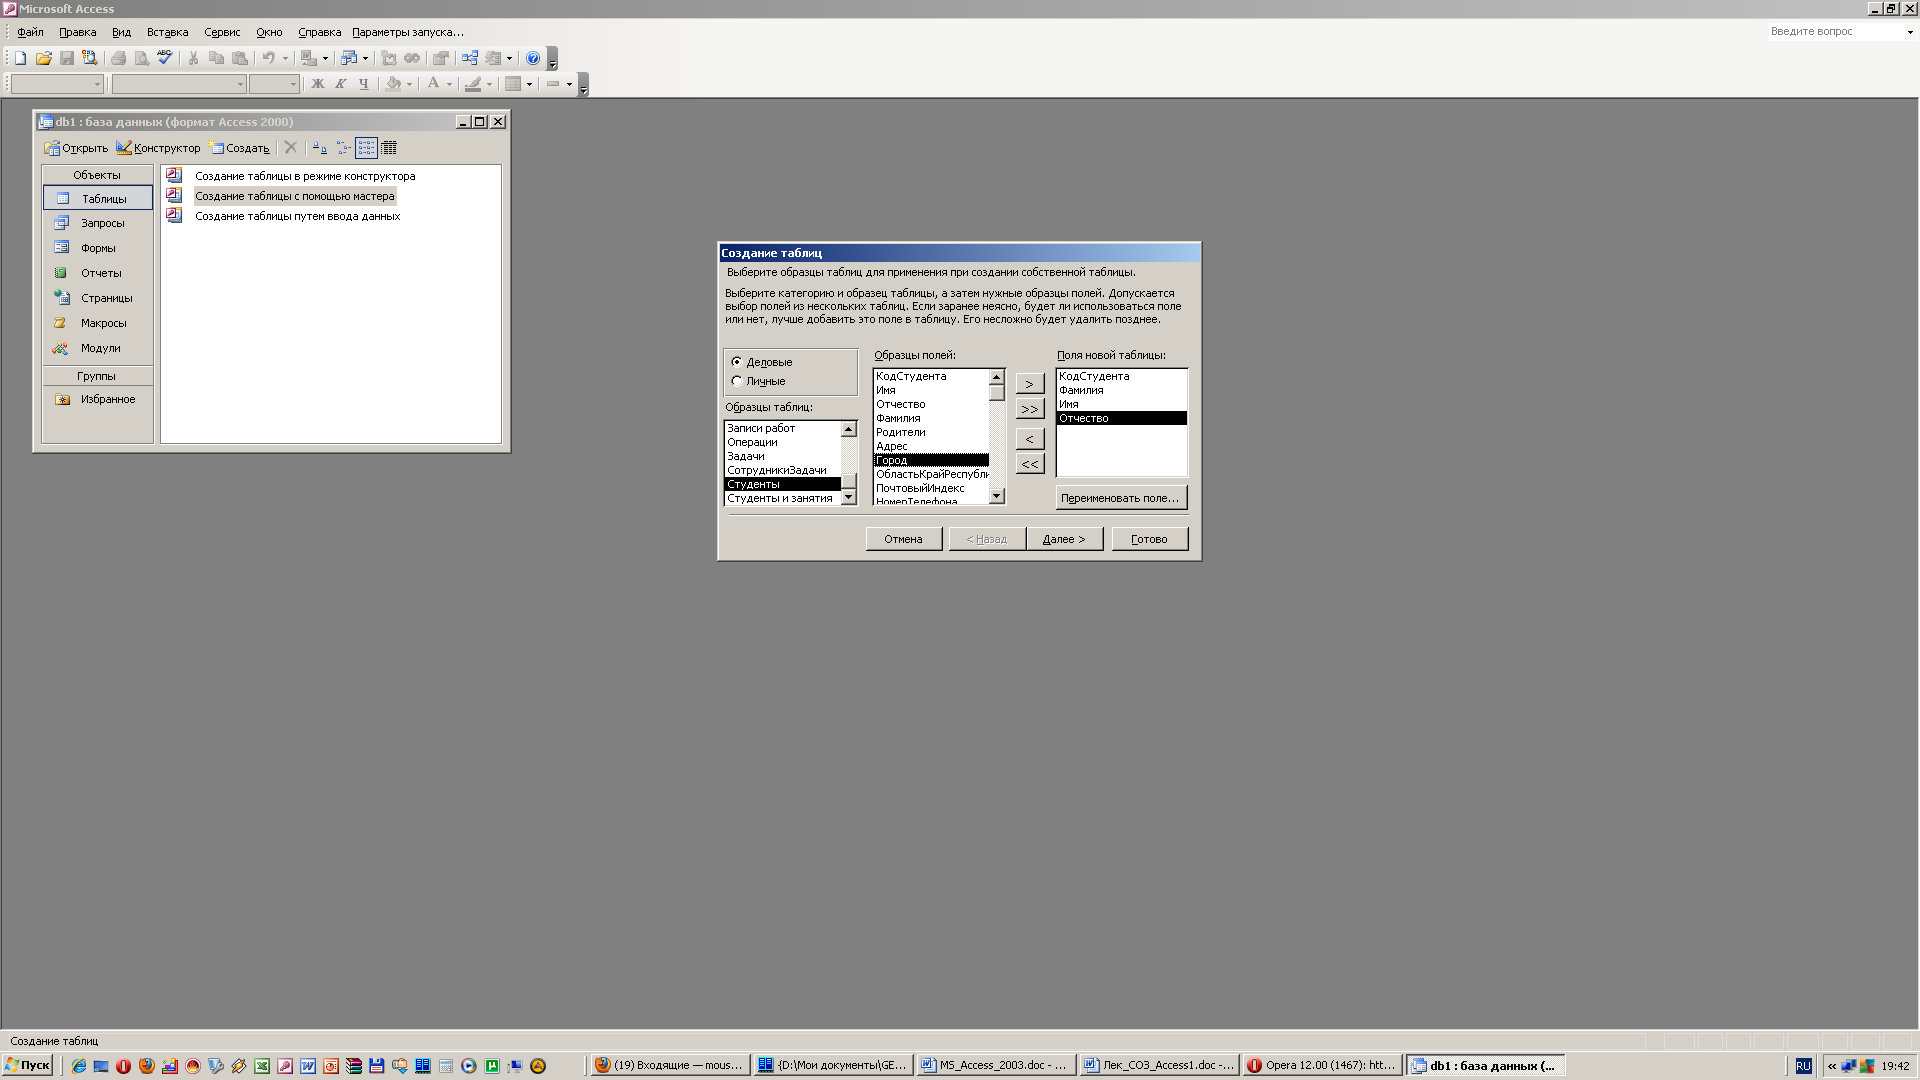1920x1080 pixels.
Task: Select the Деловые radio button
Action: click(x=737, y=362)
